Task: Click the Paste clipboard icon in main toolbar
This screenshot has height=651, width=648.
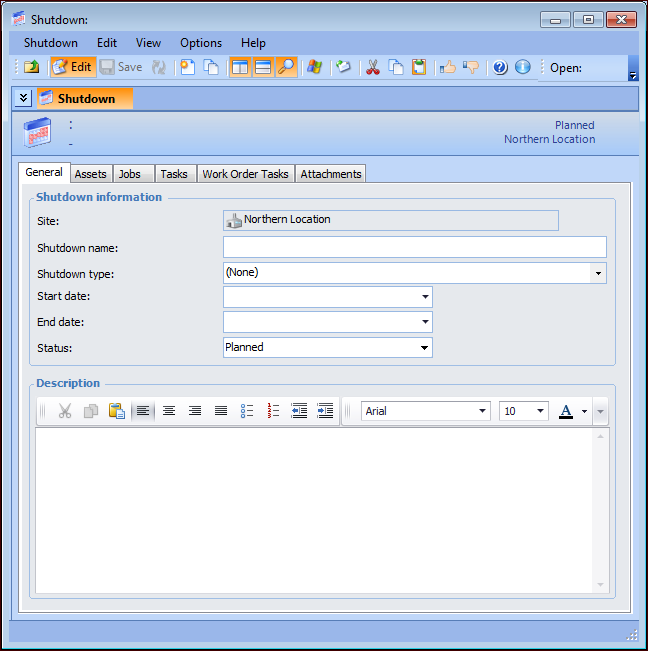Action: pyautogui.click(x=419, y=67)
